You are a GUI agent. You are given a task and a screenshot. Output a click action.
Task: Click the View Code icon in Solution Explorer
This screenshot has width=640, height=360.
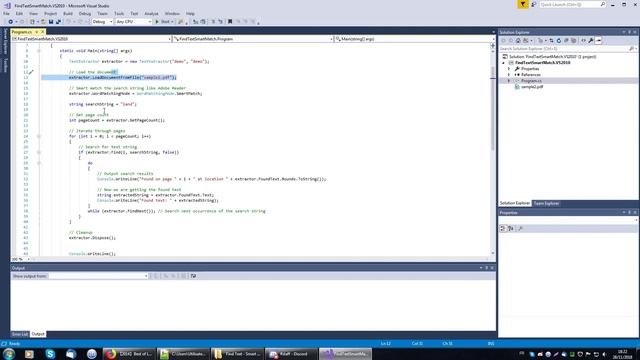point(583,40)
